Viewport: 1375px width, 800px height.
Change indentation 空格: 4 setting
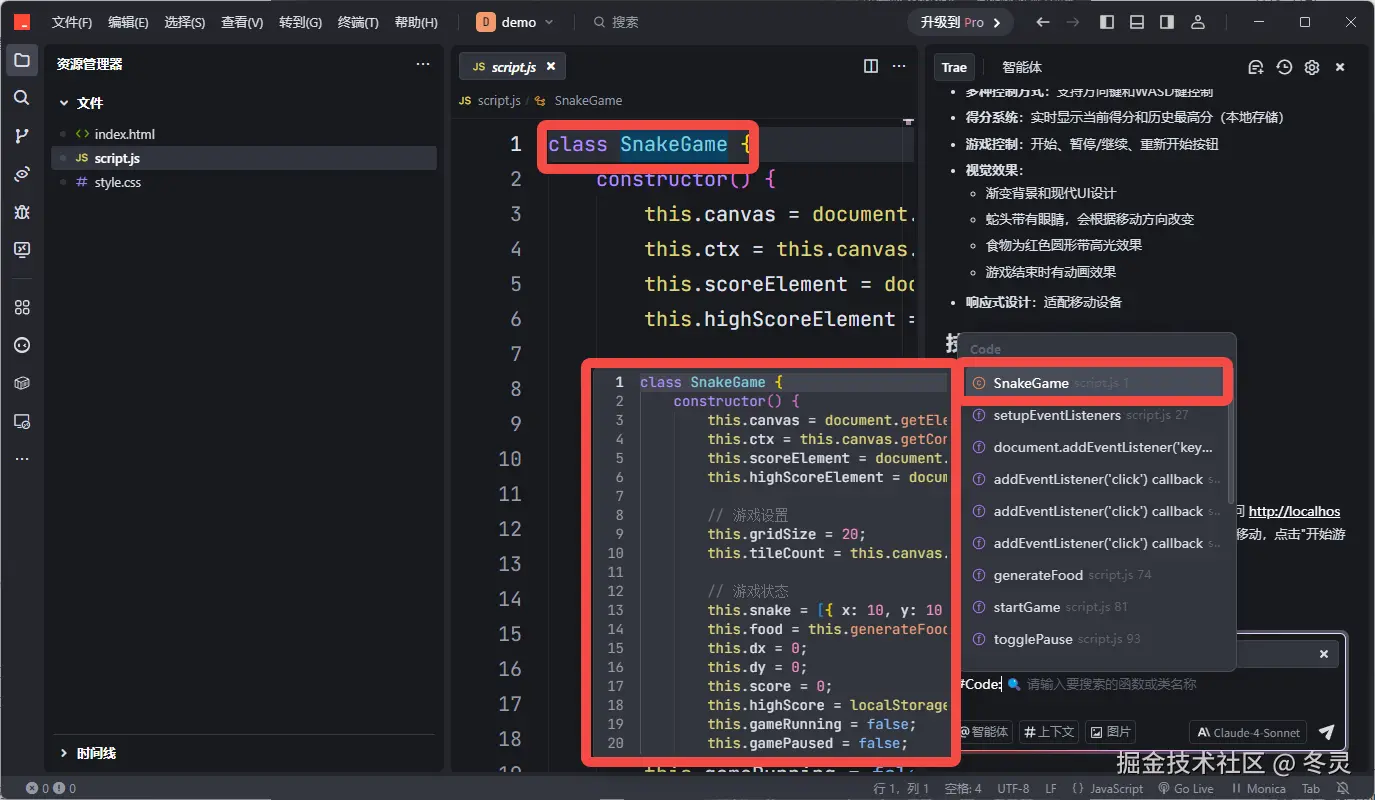click(963, 788)
